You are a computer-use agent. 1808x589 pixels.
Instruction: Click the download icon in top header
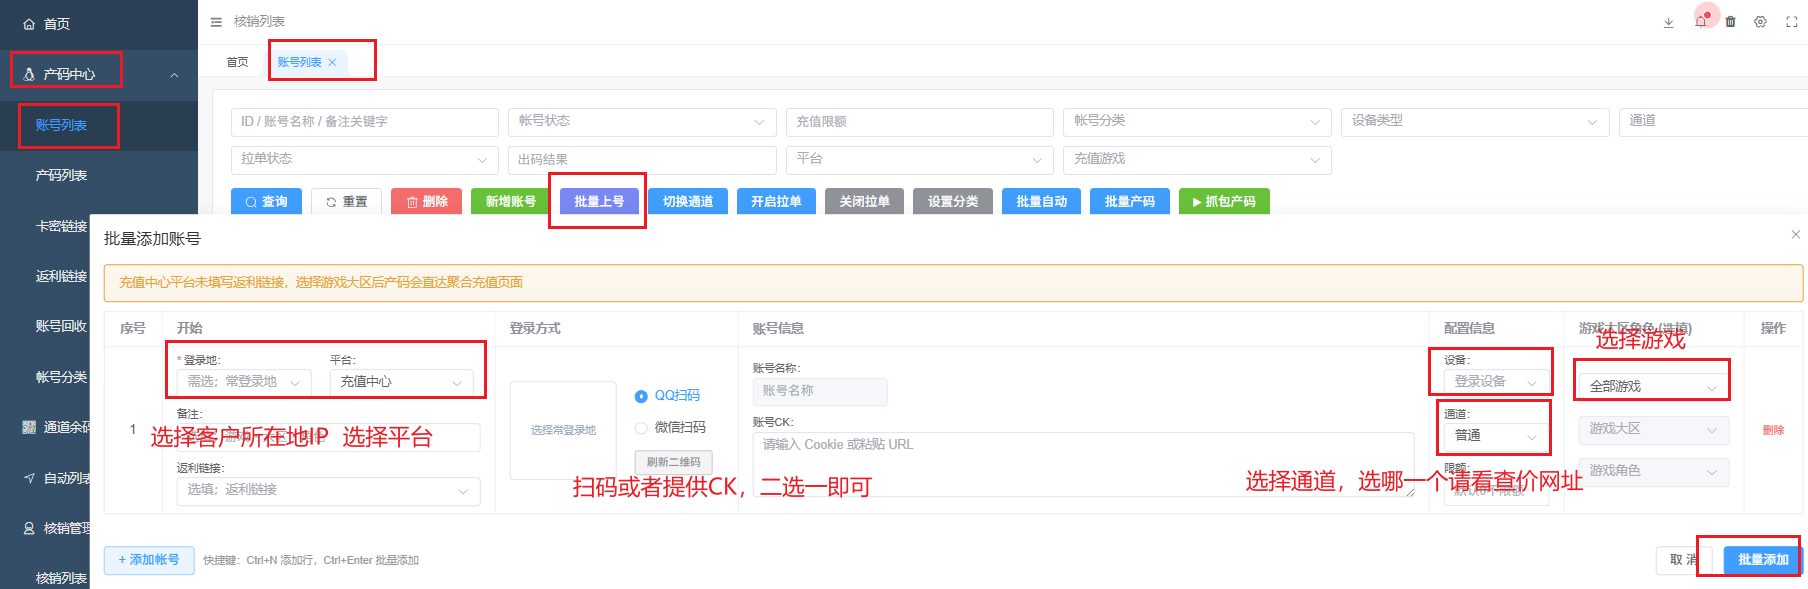(1668, 22)
